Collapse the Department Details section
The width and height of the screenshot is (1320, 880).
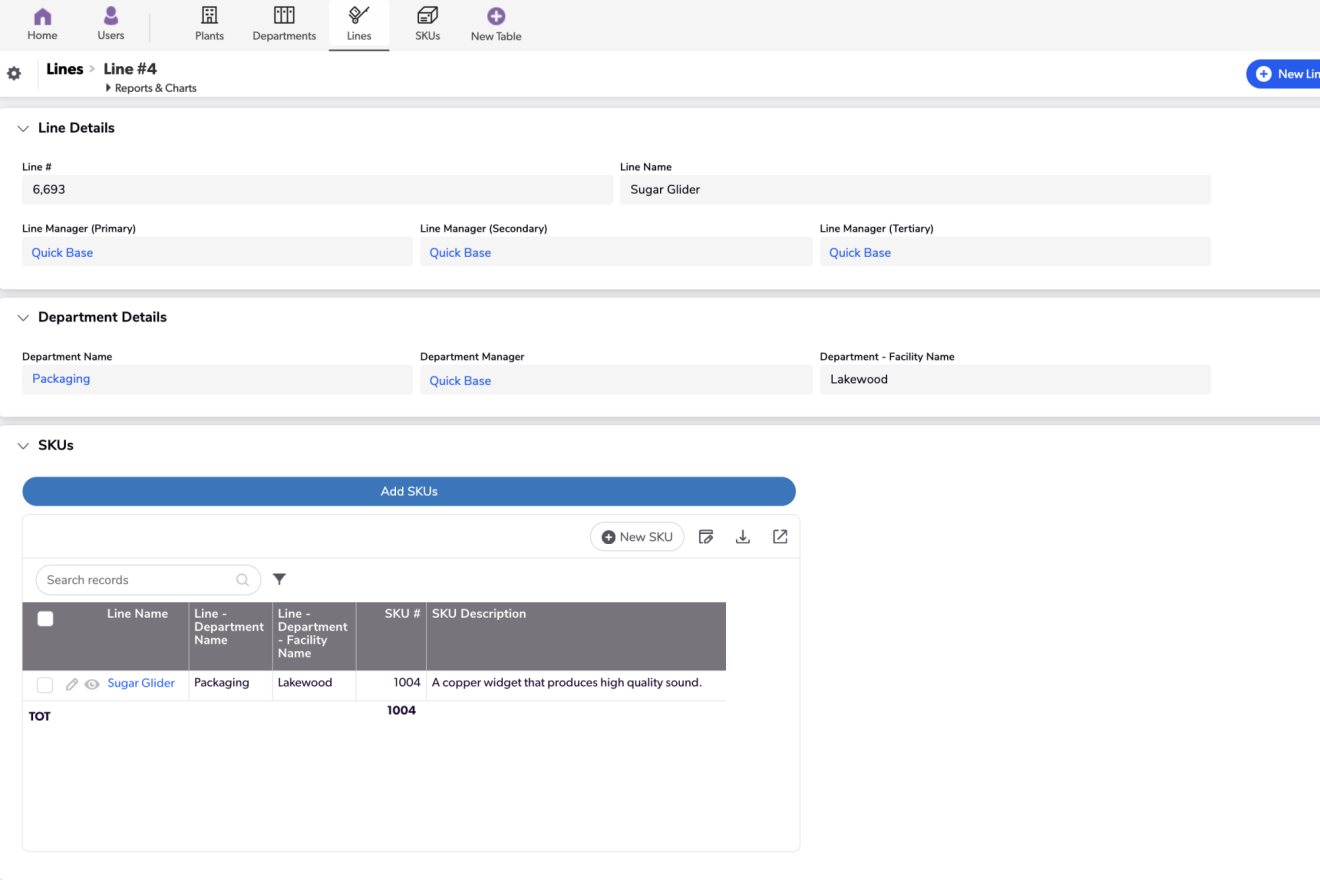pyautogui.click(x=23, y=317)
